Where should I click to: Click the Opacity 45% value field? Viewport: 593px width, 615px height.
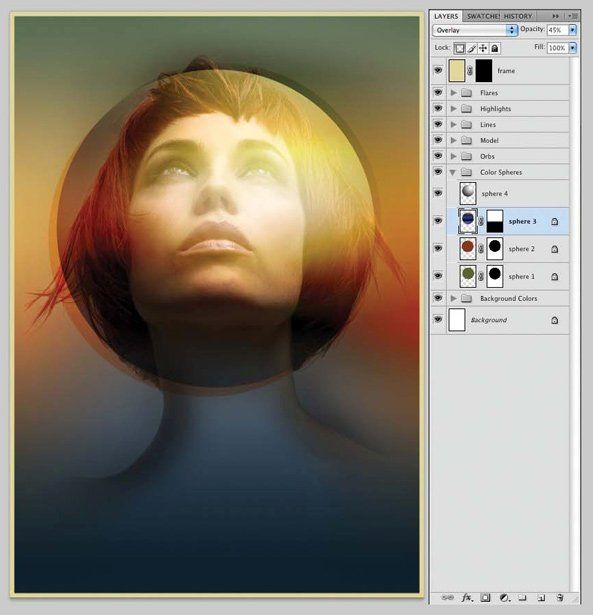tap(557, 30)
